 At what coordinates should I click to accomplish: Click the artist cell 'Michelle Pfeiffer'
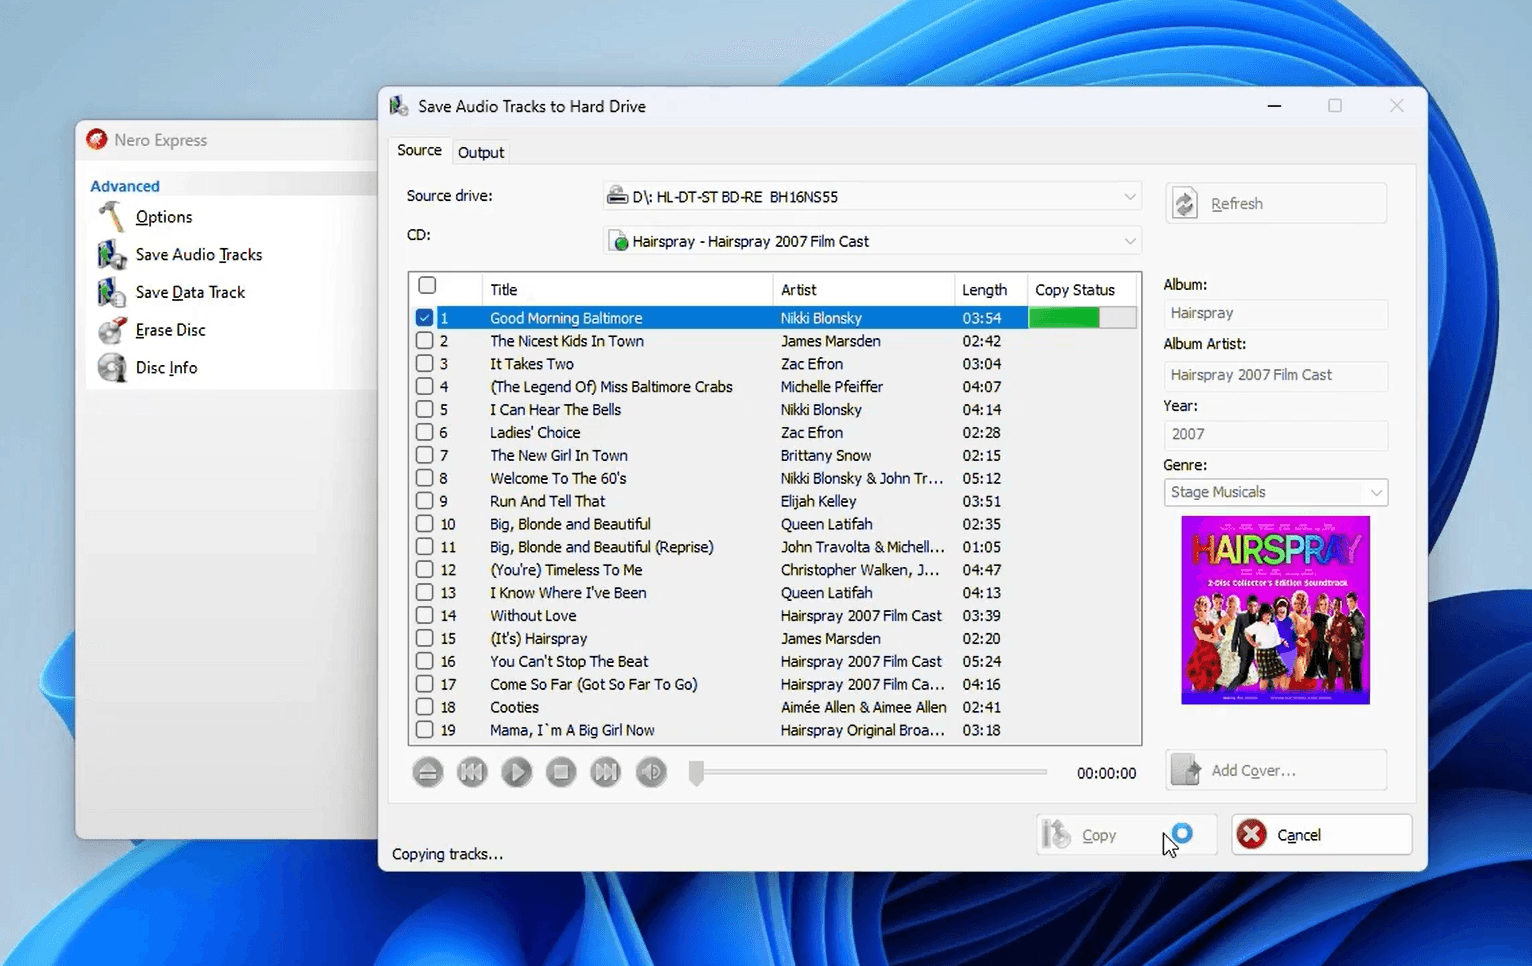coord(832,387)
